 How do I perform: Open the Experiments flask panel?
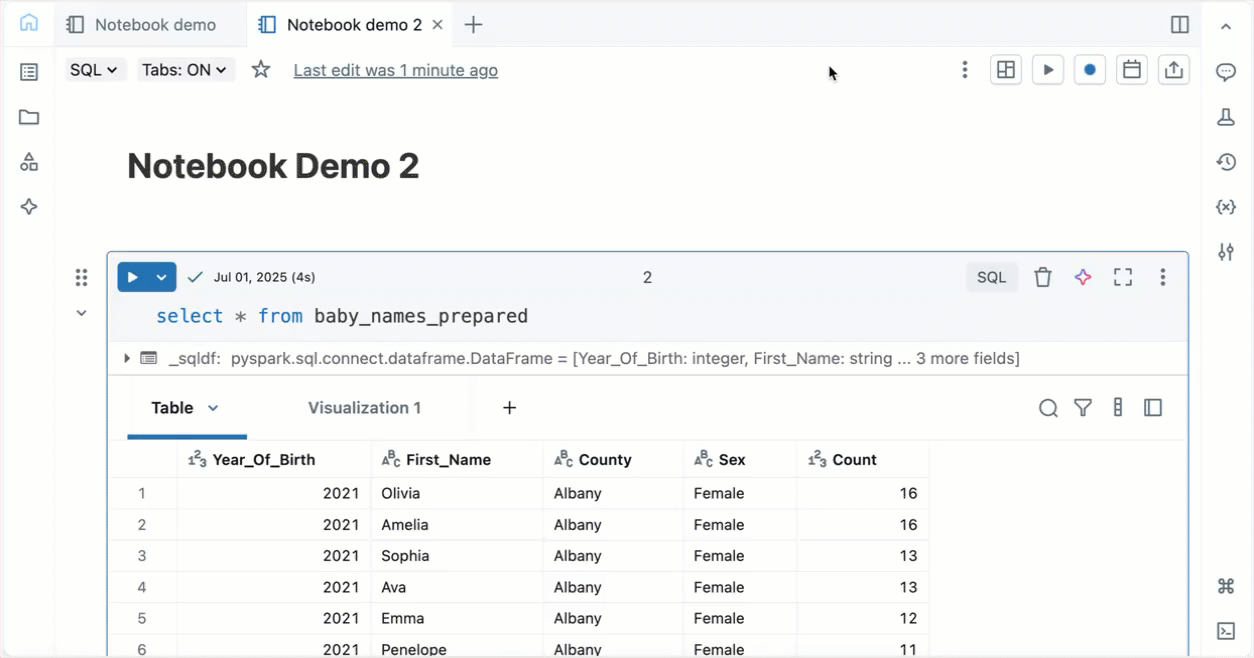(1226, 117)
